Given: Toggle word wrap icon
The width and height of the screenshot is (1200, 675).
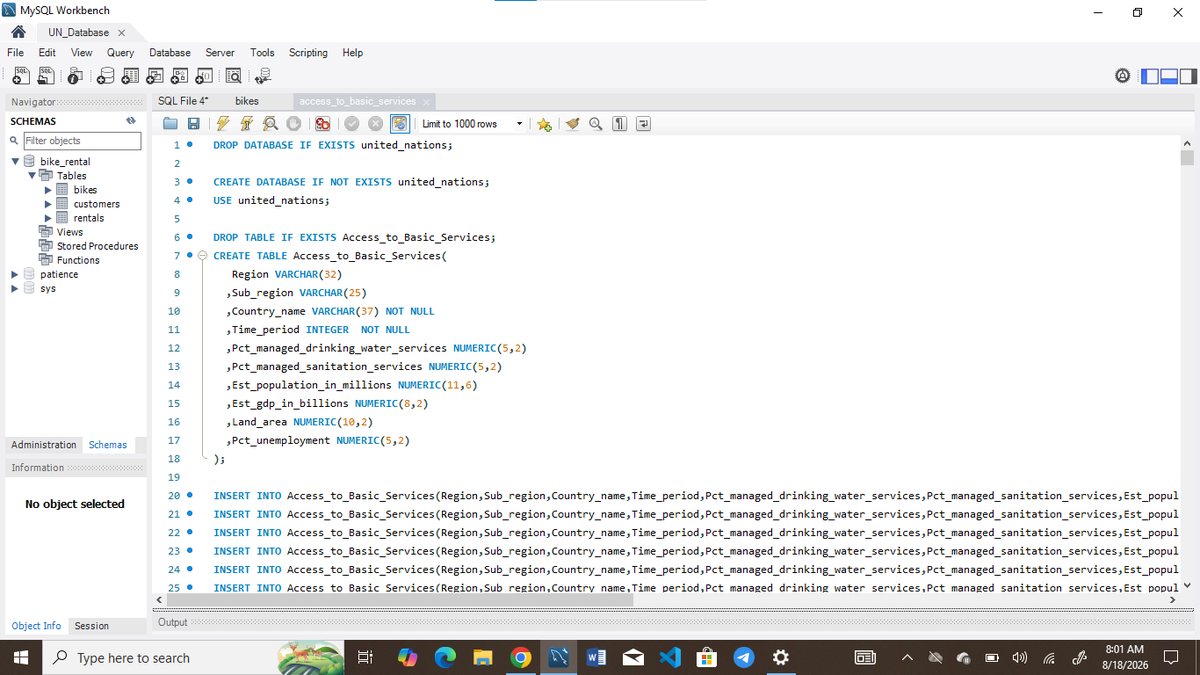Looking at the screenshot, I should point(643,124).
